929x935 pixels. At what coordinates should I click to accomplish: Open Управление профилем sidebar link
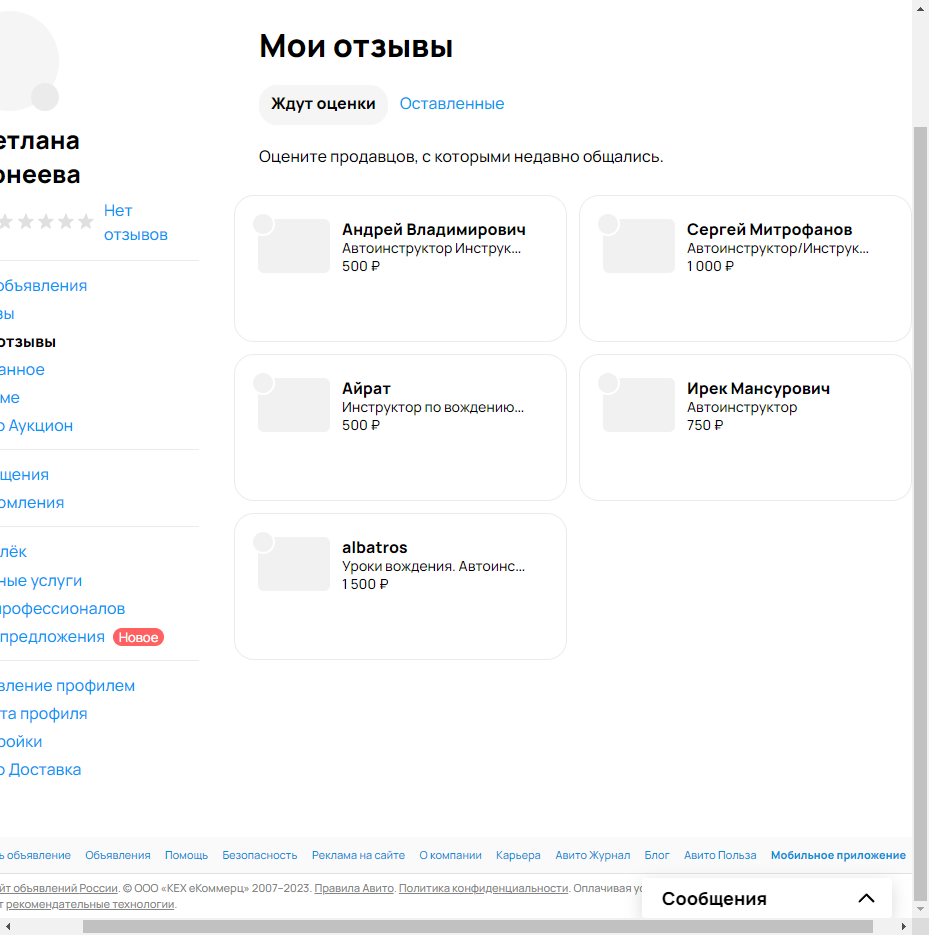point(67,686)
